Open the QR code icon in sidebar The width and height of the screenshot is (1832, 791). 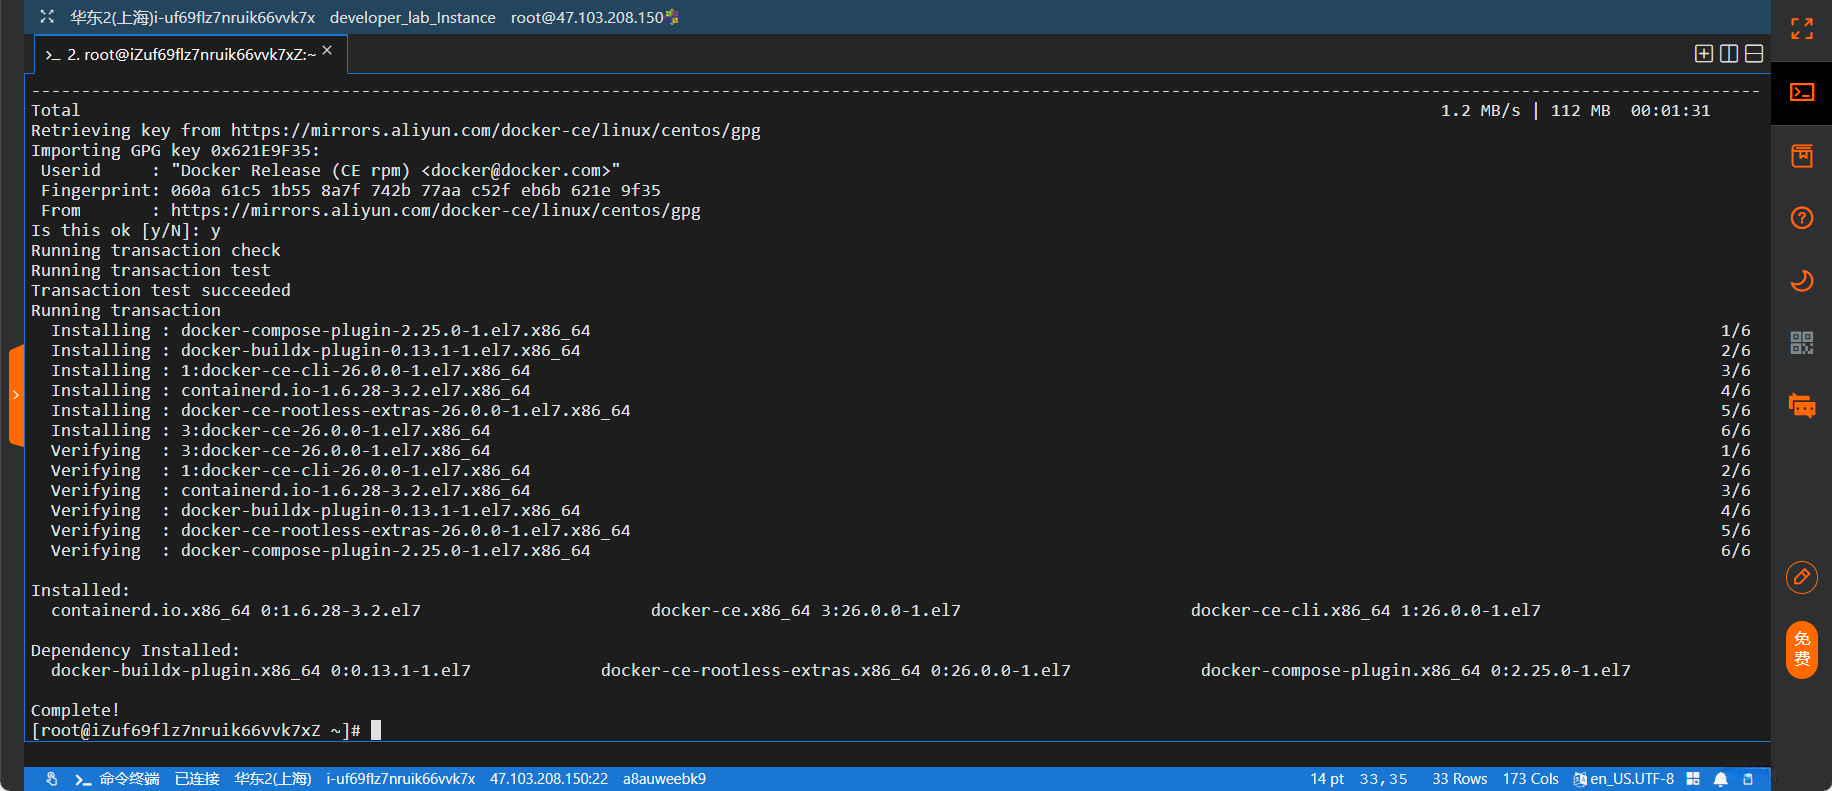coord(1802,343)
